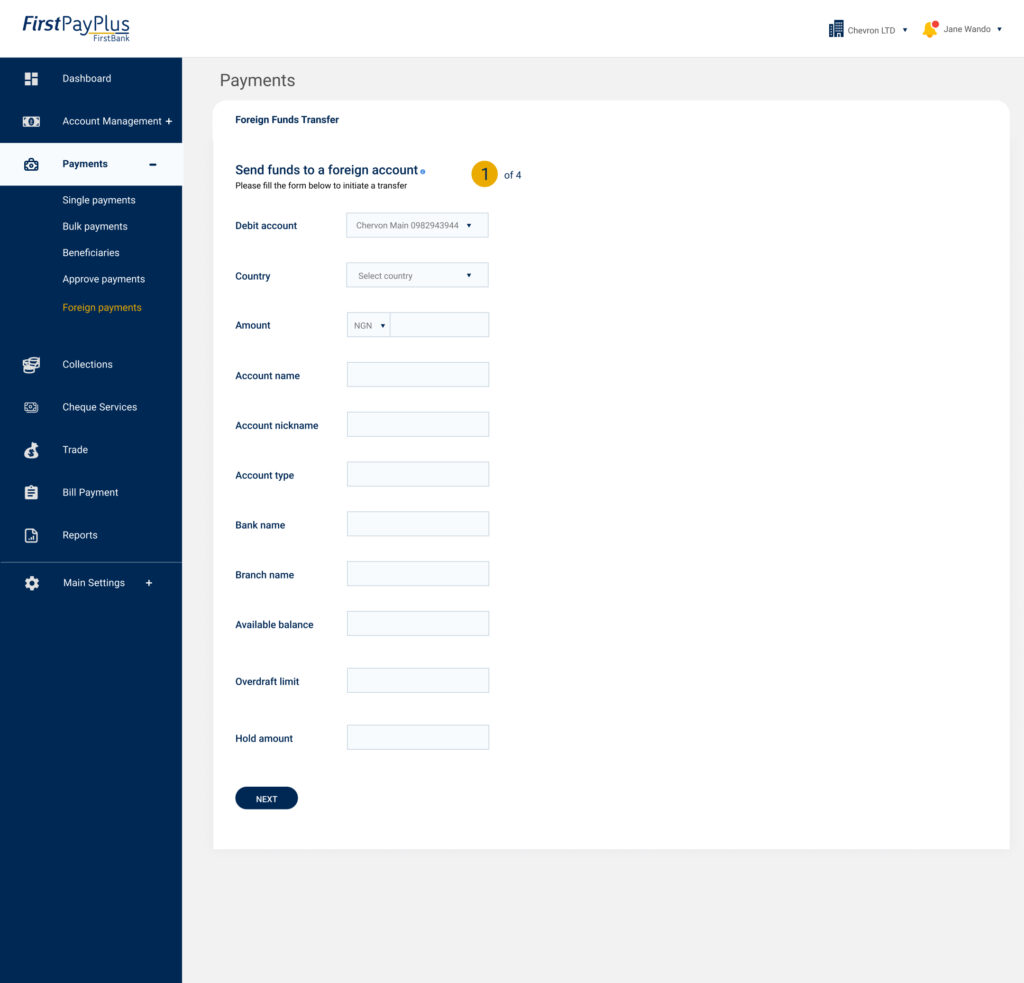Open the NGN currency dropdown
The height and width of the screenshot is (983, 1024).
[368, 325]
